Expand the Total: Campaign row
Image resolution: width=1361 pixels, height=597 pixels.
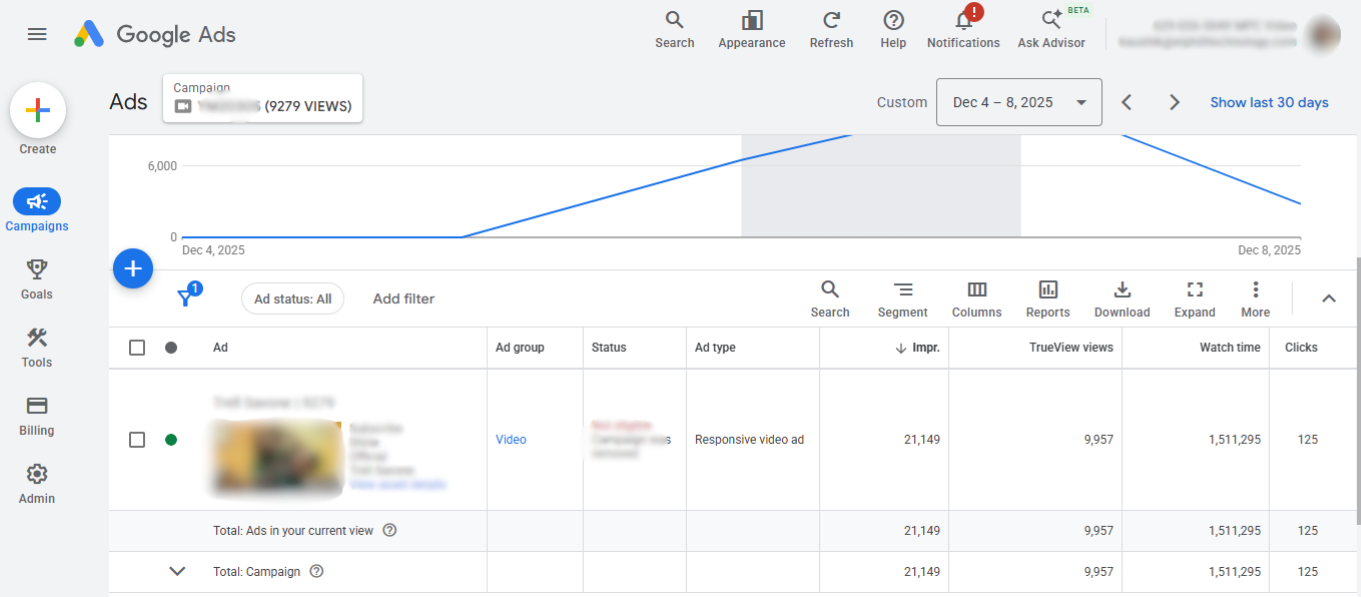click(x=177, y=571)
